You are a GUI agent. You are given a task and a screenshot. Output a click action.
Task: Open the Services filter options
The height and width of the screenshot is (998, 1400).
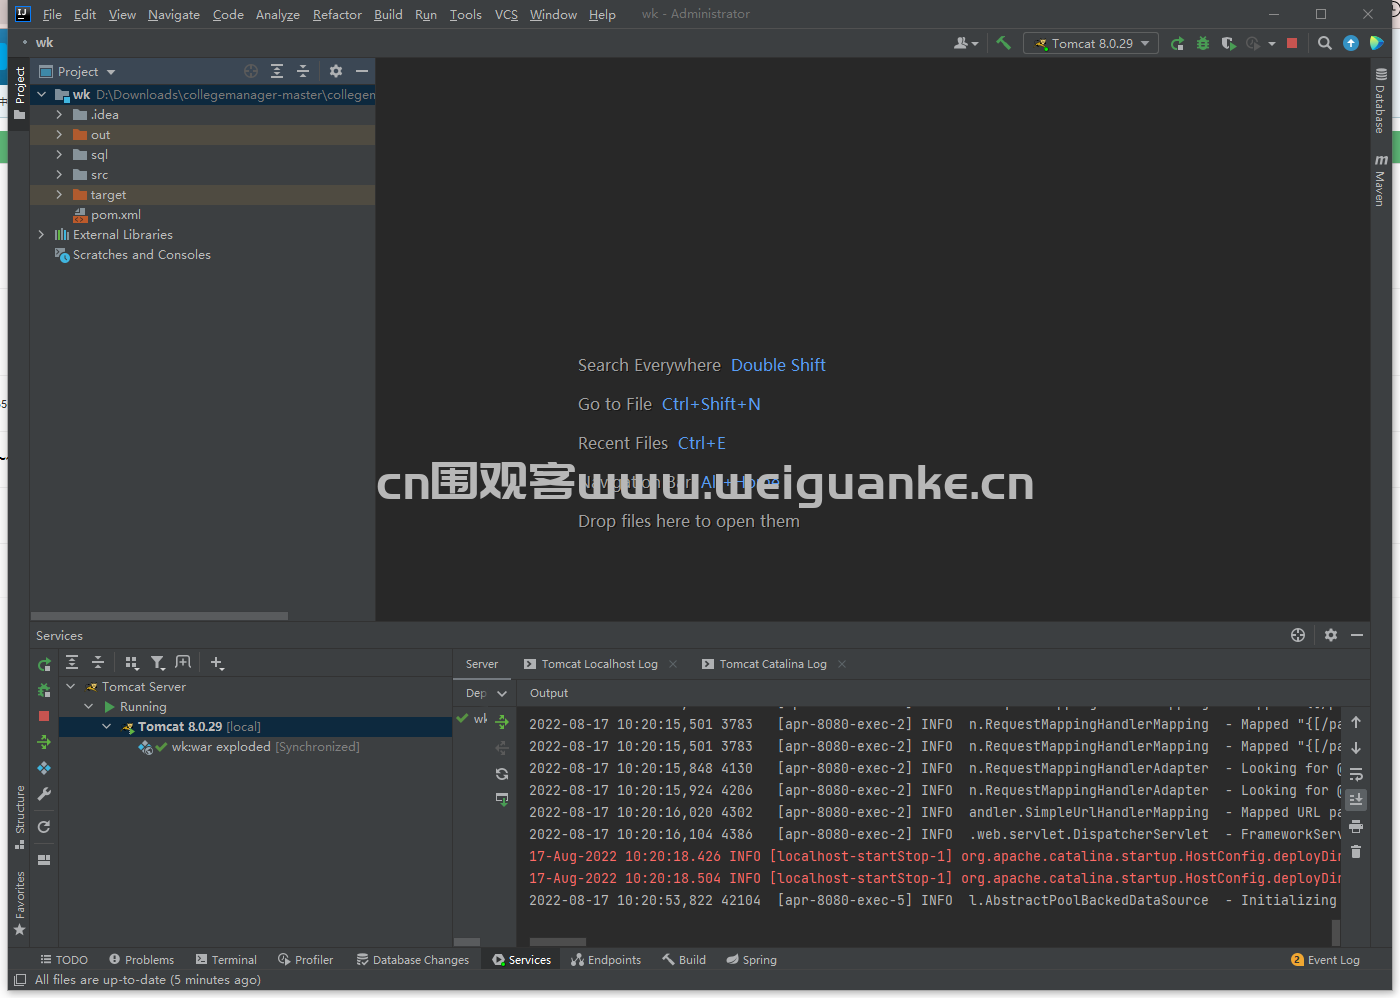157,662
